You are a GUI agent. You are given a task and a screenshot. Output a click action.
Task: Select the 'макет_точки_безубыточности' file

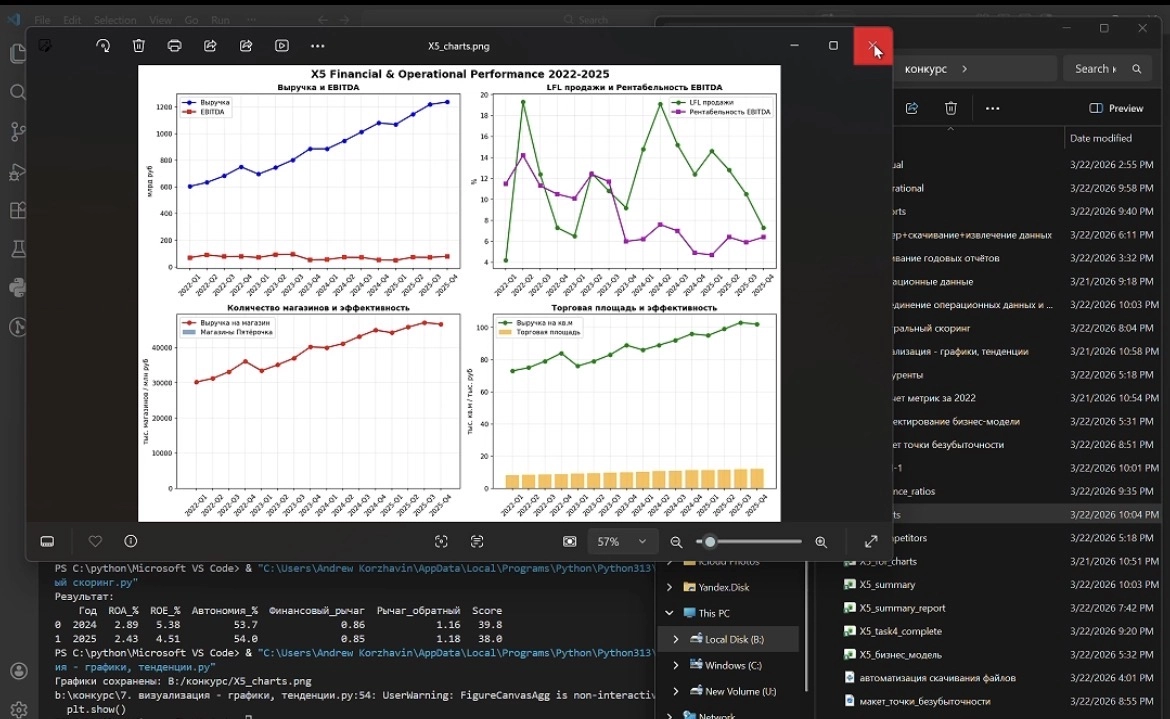click(925, 701)
